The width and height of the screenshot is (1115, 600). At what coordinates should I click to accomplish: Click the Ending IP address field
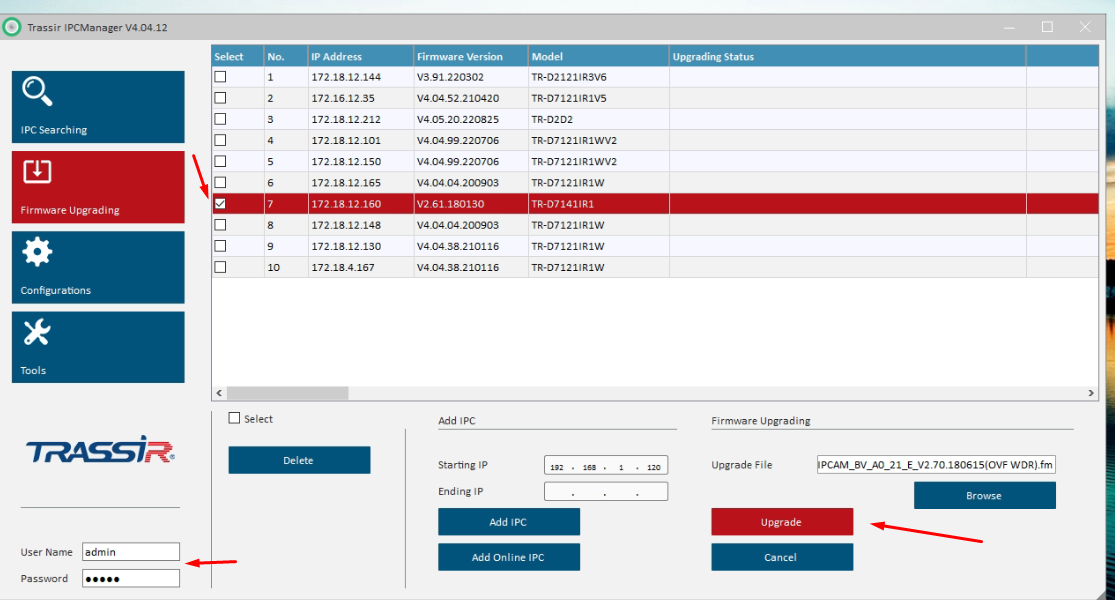(606, 492)
